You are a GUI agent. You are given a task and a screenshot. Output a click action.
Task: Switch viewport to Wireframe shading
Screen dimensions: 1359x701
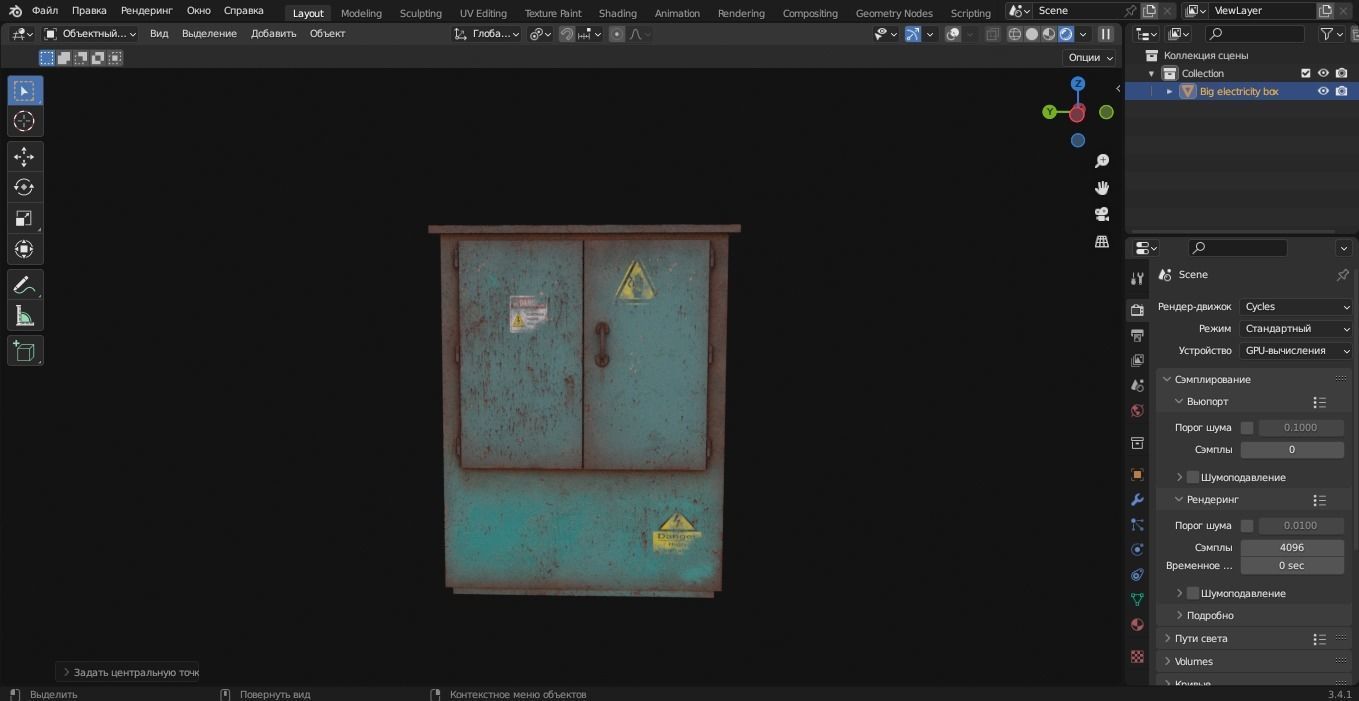pos(1015,34)
